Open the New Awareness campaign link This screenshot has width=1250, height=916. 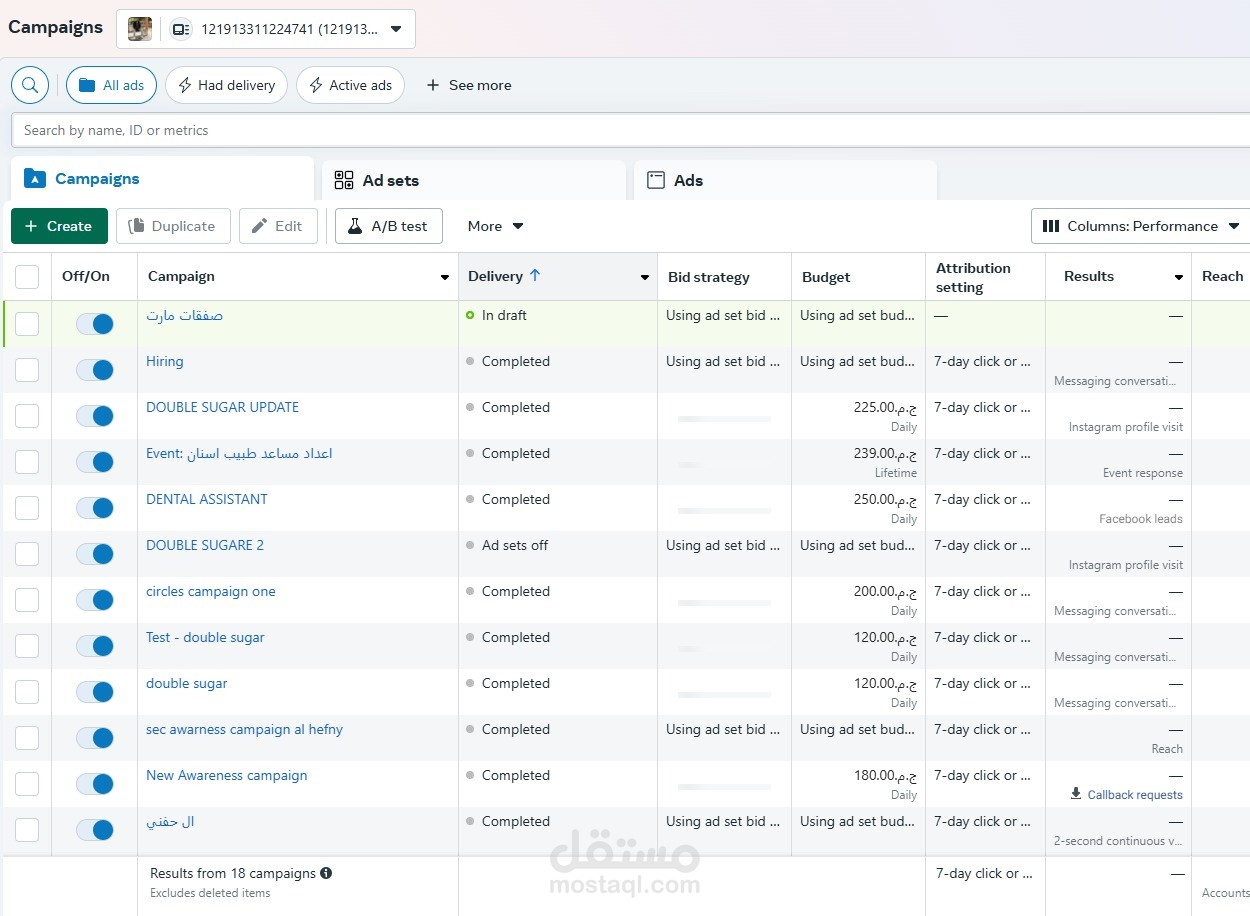point(227,775)
